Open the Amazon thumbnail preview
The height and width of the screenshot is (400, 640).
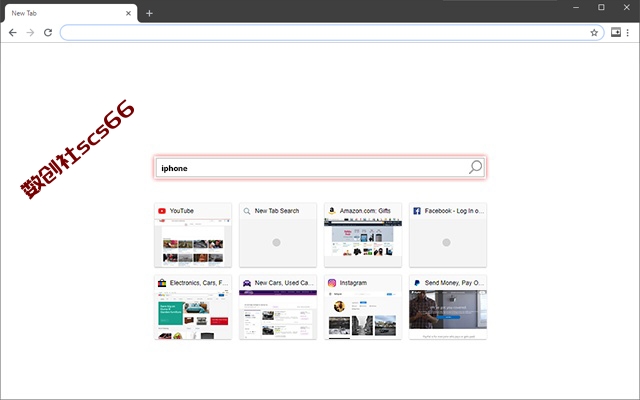(363, 243)
